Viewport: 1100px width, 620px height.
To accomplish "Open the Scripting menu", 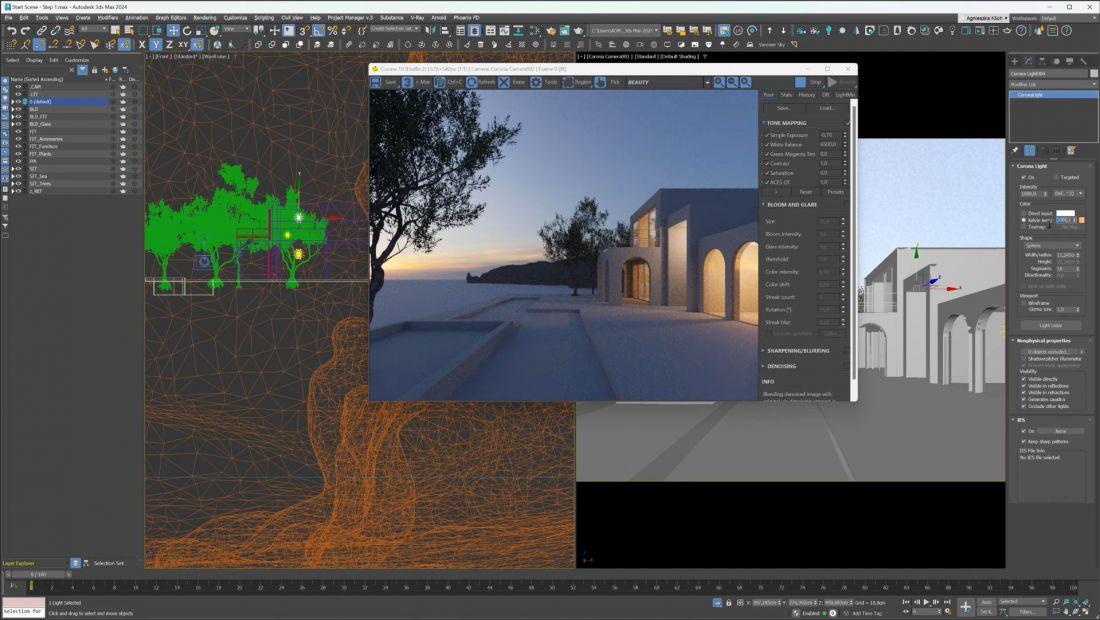I will coord(264,18).
